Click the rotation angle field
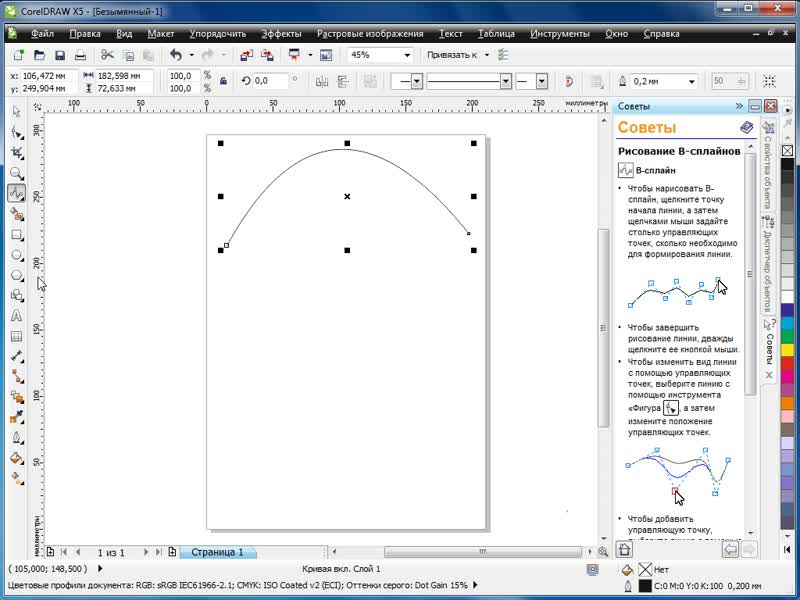800x600 pixels. click(x=272, y=81)
